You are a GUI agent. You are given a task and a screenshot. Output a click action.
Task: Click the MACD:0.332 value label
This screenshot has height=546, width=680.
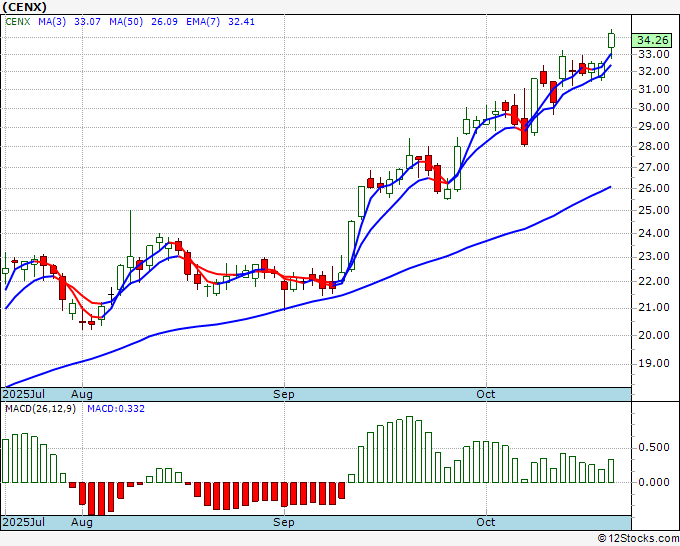(115, 408)
